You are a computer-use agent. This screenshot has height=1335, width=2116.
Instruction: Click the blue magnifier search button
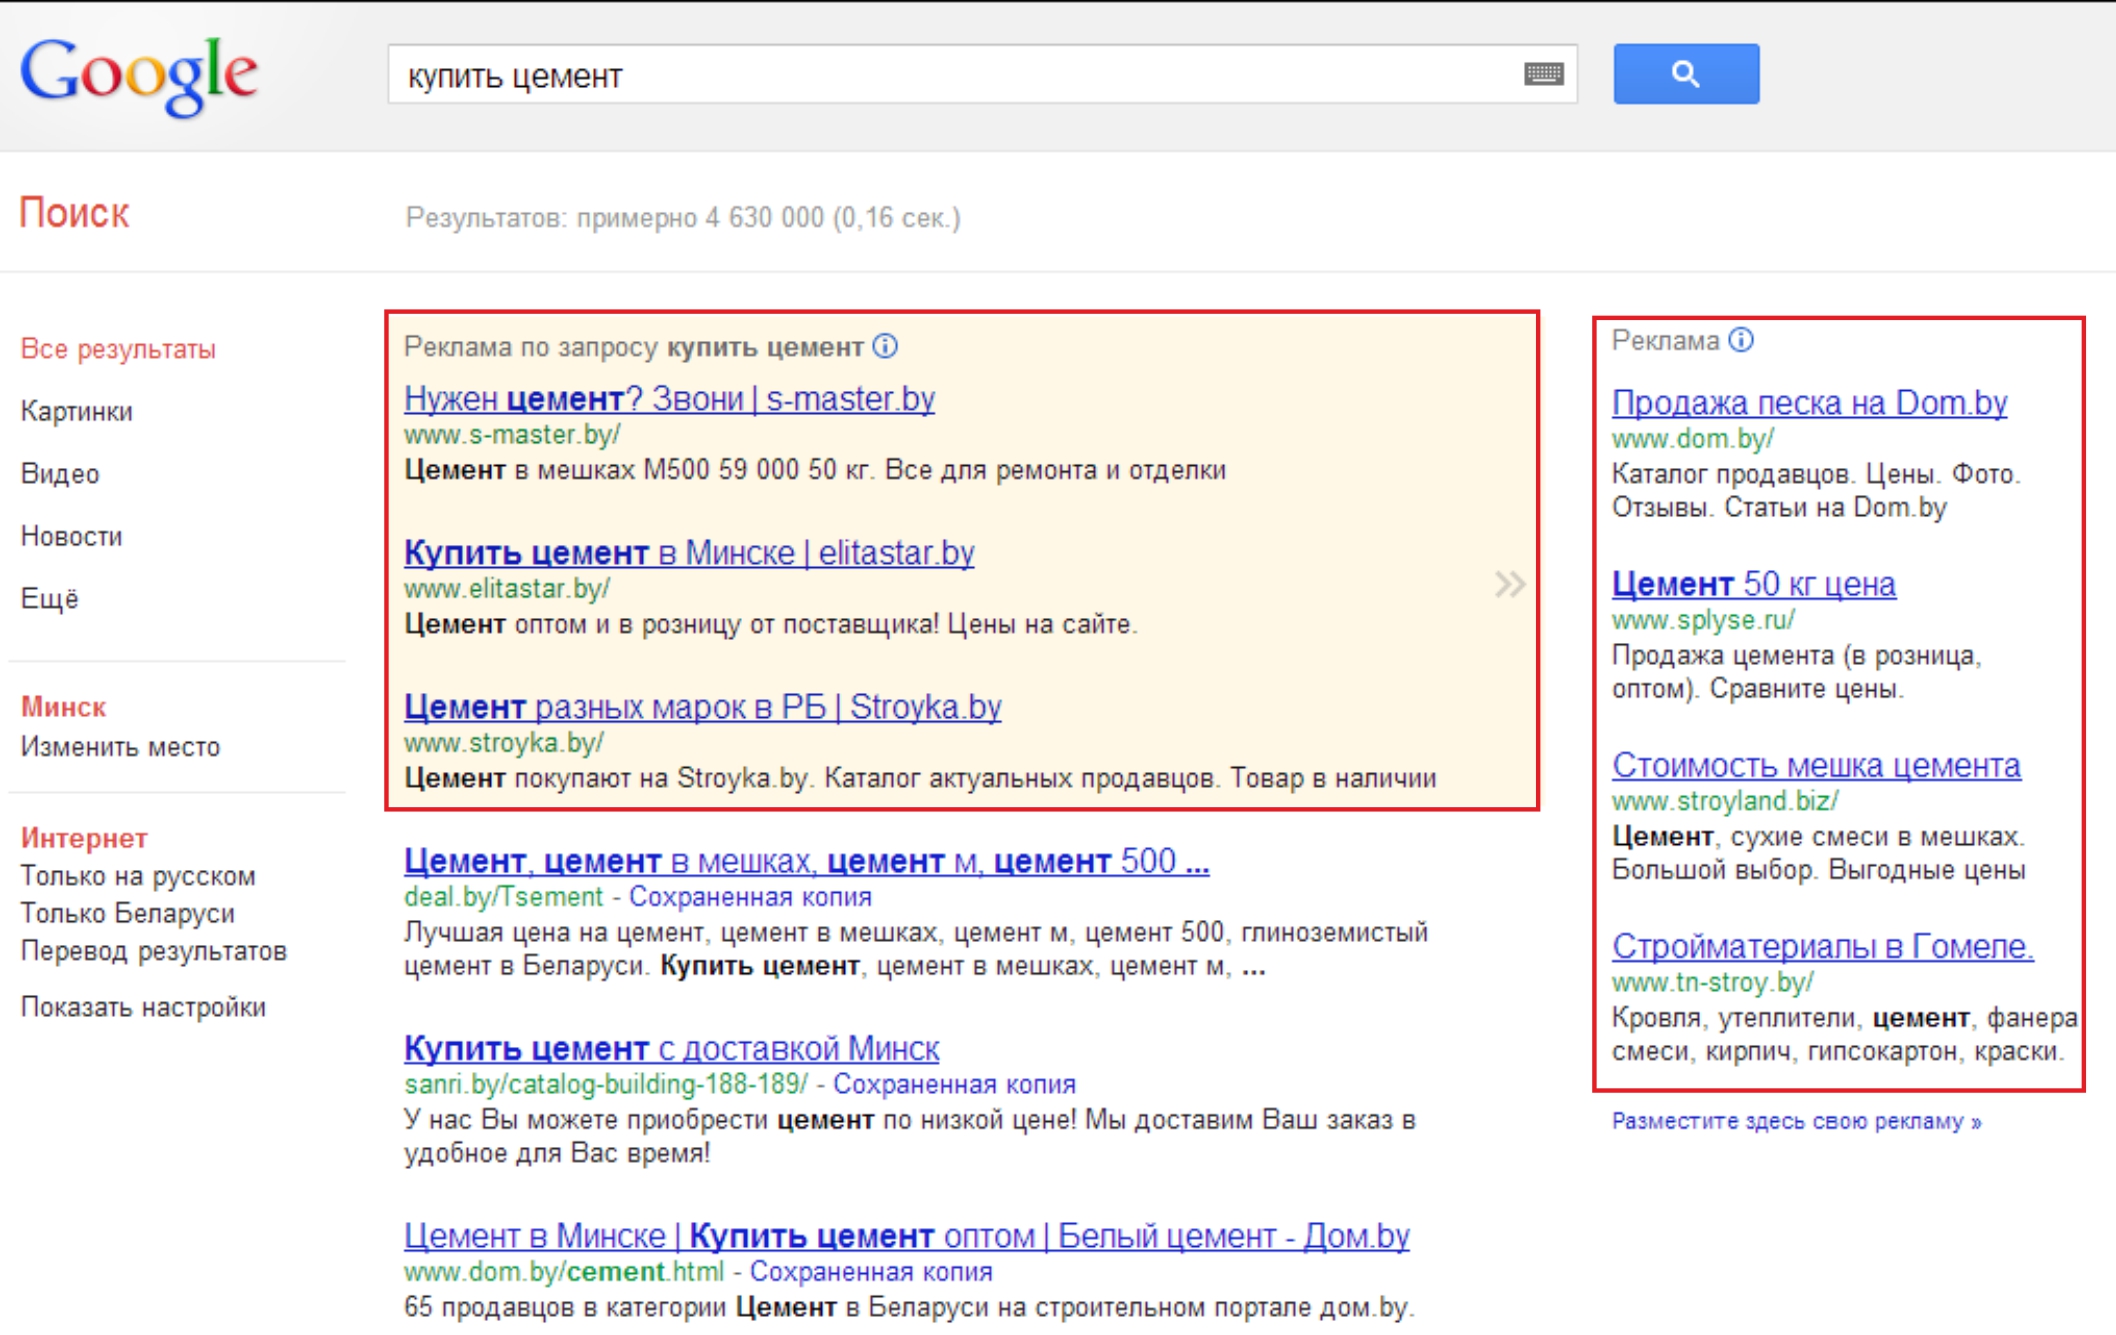pyautogui.click(x=1685, y=74)
